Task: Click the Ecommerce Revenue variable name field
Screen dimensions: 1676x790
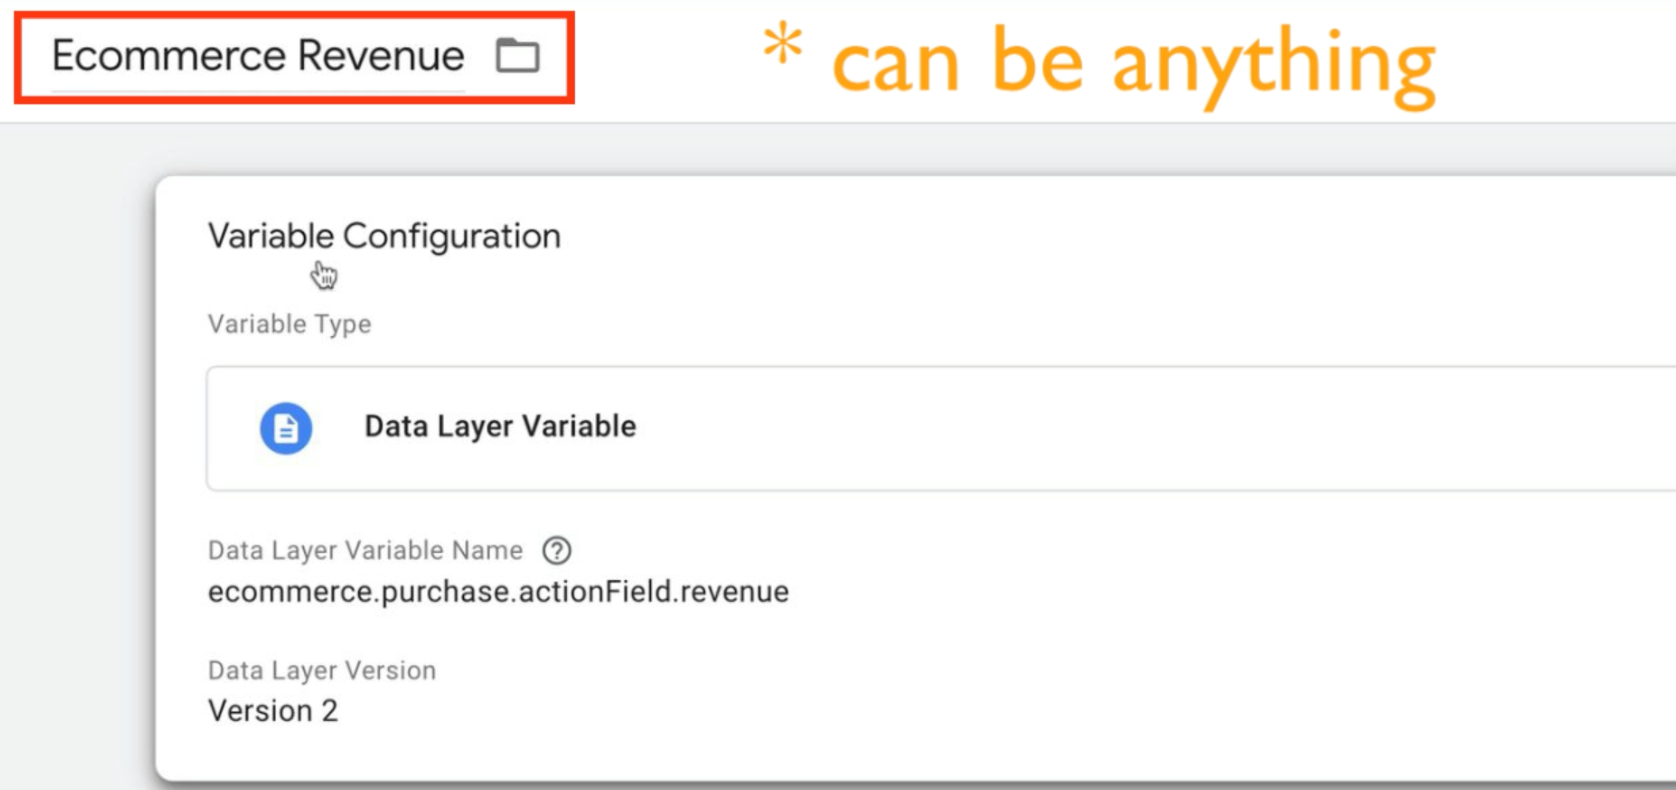Action: tap(258, 56)
